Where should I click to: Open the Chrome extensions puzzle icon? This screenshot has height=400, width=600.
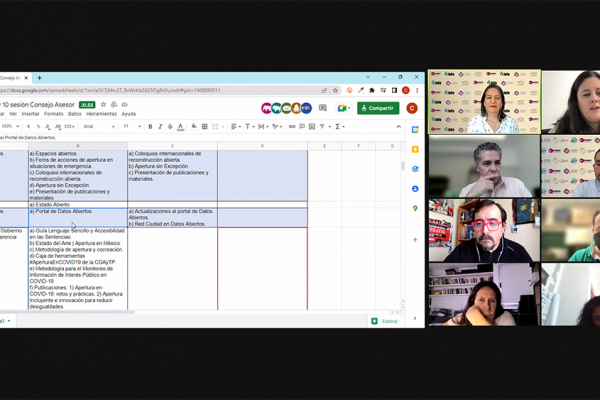pyautogui.click(x=372, y=90)
